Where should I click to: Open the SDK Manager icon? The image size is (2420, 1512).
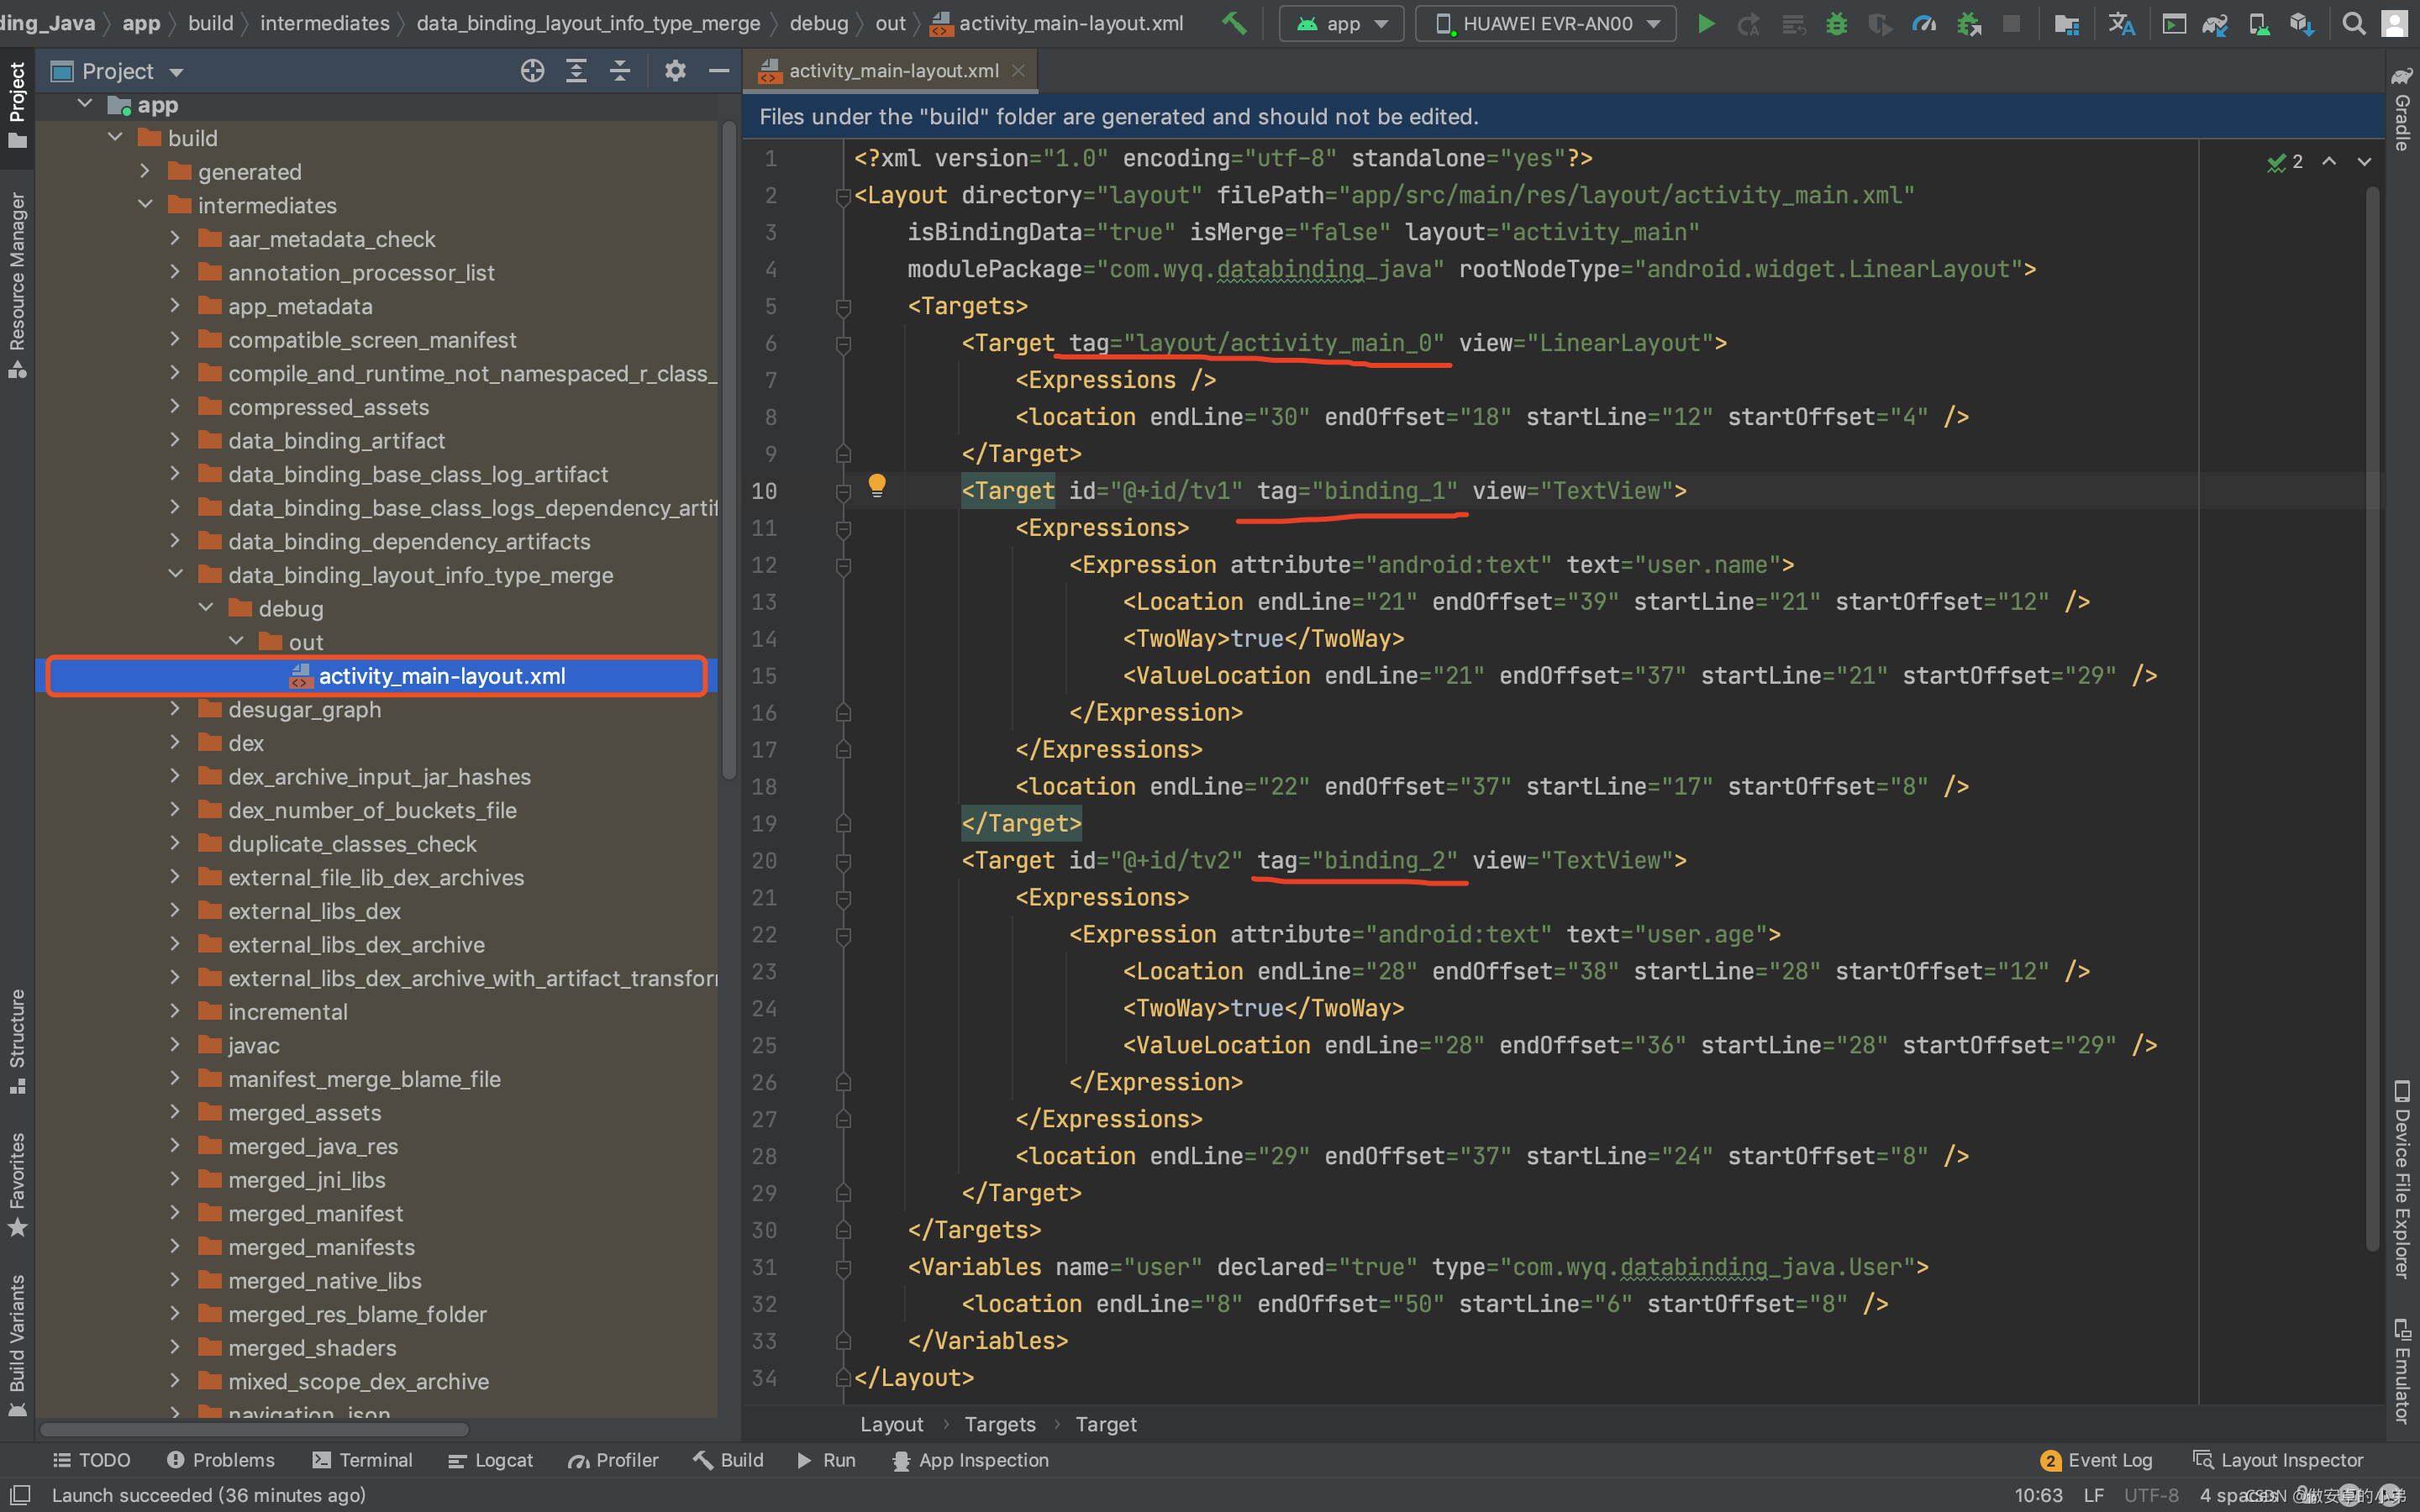2303,23
